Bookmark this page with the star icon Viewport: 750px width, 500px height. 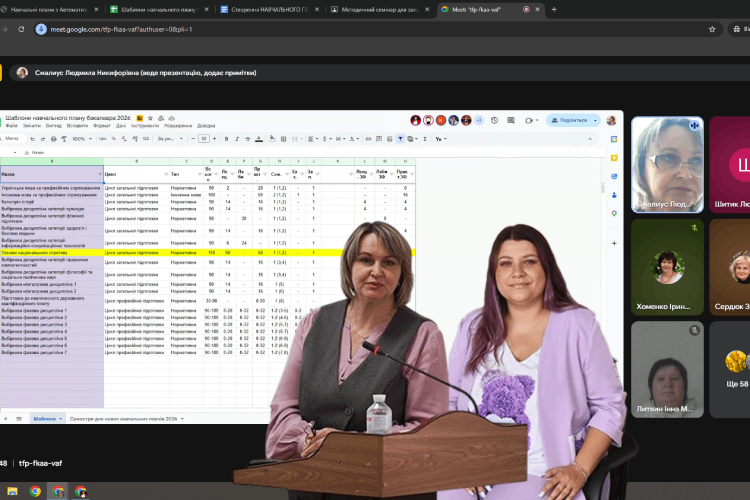712,29
